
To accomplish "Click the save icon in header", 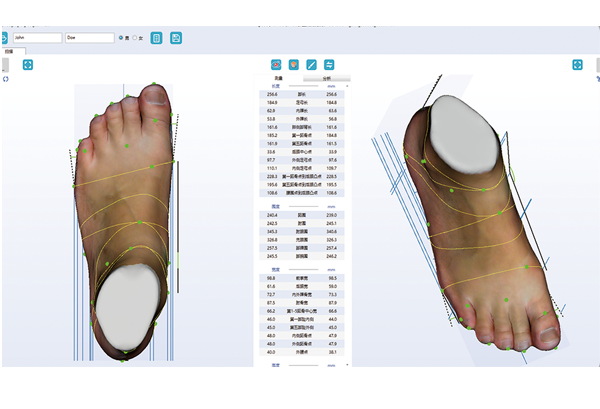I will 176,38.
